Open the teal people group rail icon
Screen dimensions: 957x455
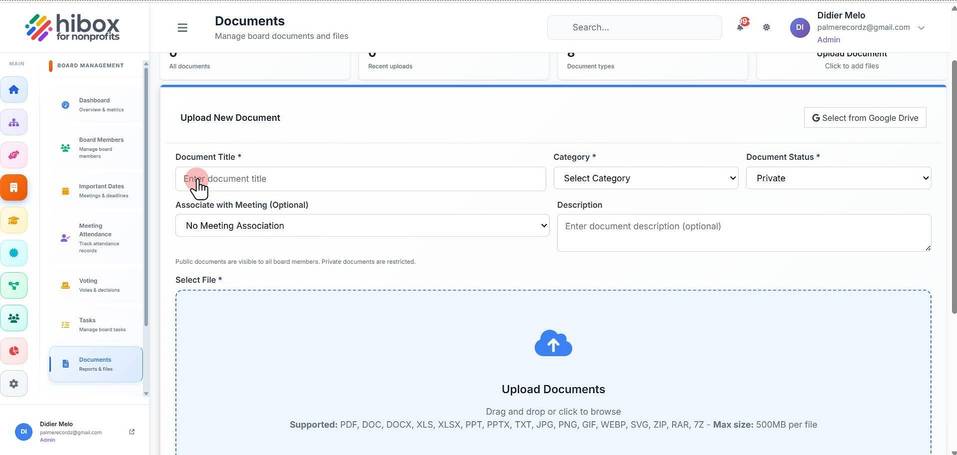pos(13,318)
